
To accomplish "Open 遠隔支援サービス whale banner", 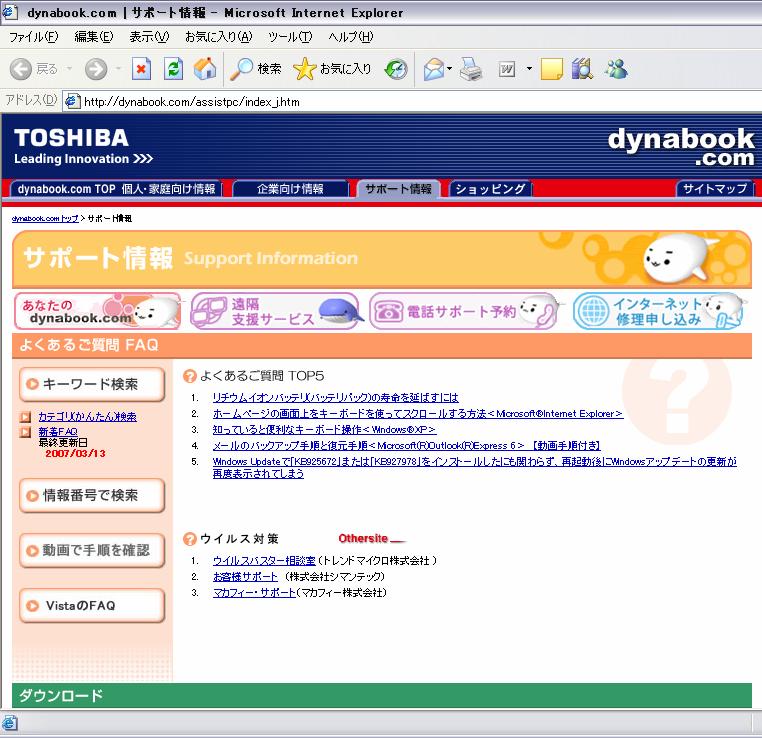I will (275, 311).
